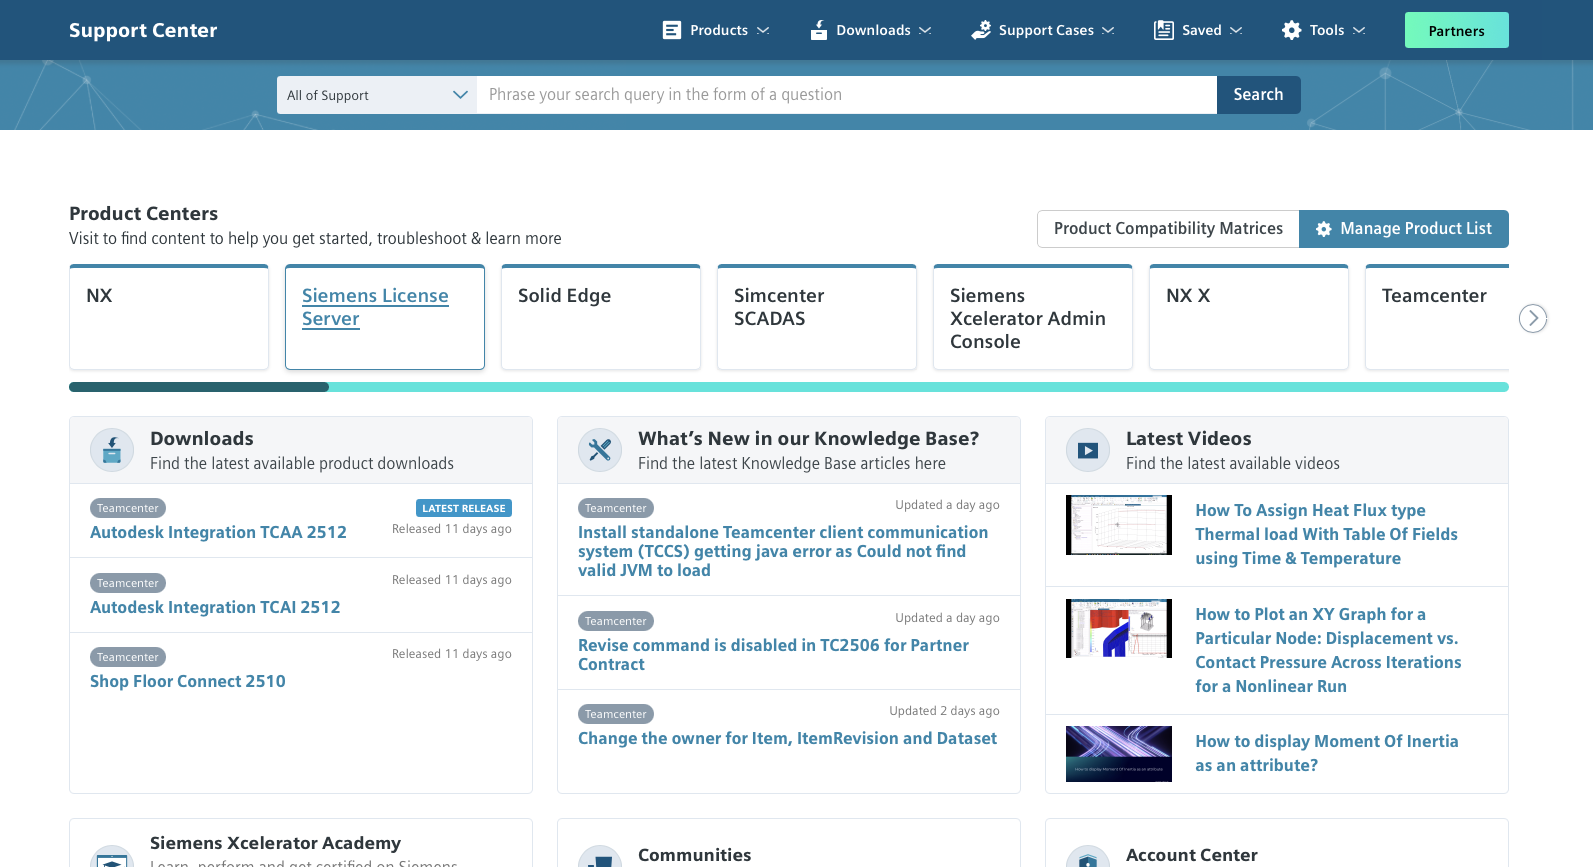Open Siemens Xcelerator Admin Console card
The width and height of the screenshot is (1593, 867).
1033,317
